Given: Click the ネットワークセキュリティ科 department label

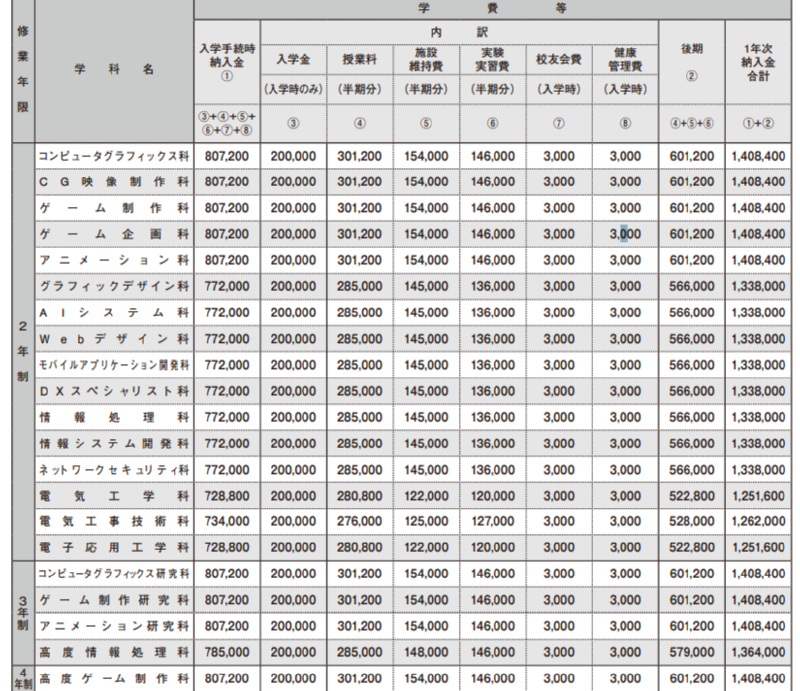Looking at the screenshot, I should pyautogui.click(x=112, y=469).
